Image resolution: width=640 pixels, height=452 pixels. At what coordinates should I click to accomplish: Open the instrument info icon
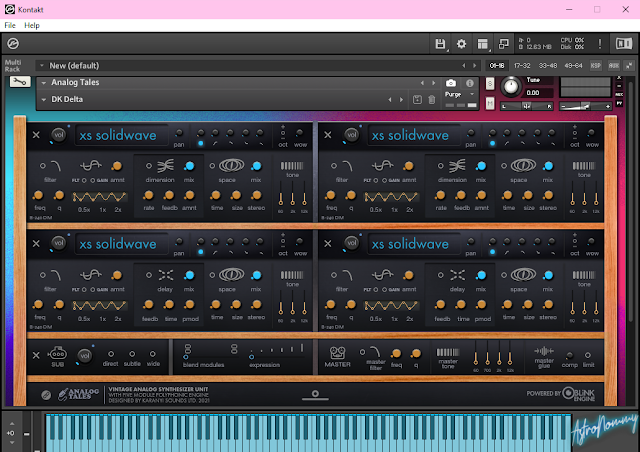click(470, 83)
